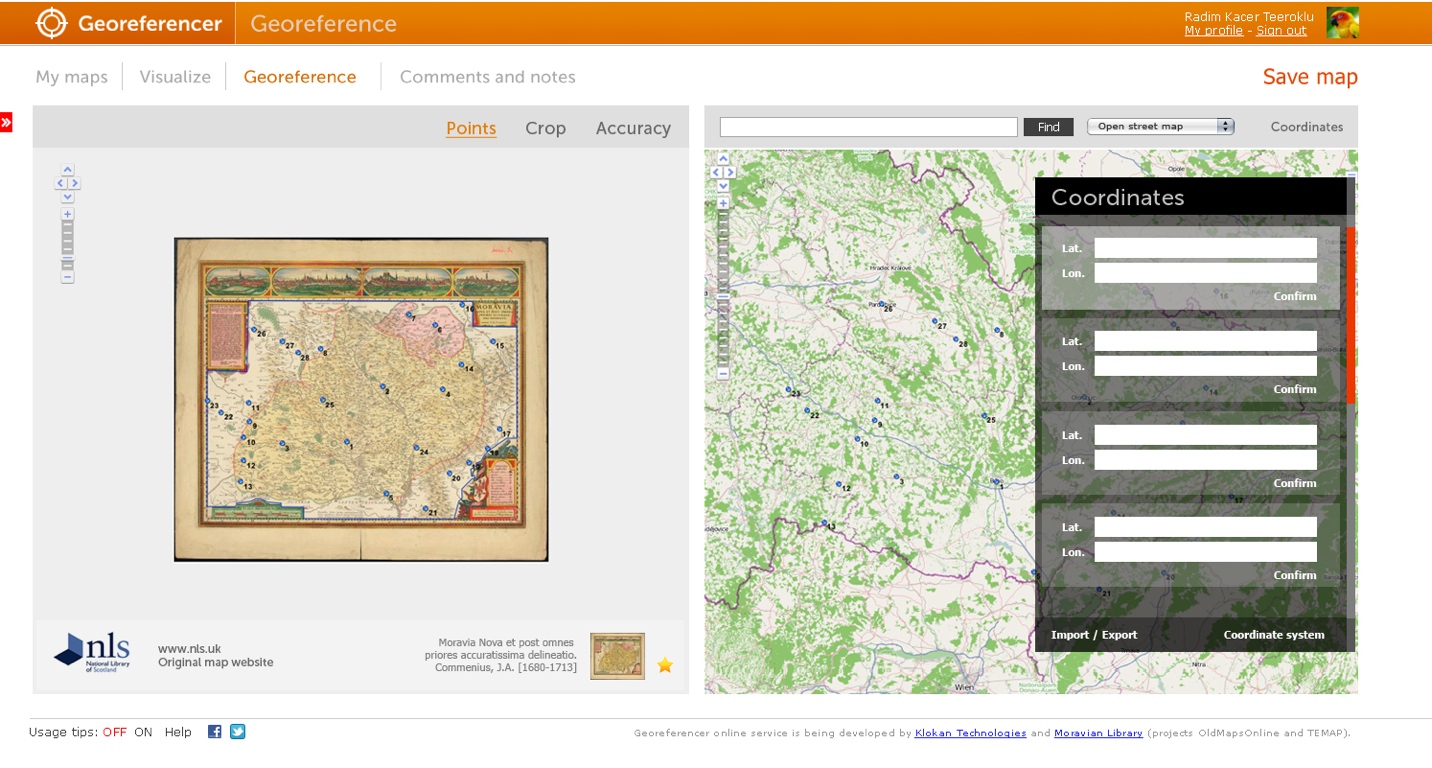This screenshot has height=768, width=1432.
Task: Open Import / Export in the Coordinates panel
Action: pos(1094,635)
